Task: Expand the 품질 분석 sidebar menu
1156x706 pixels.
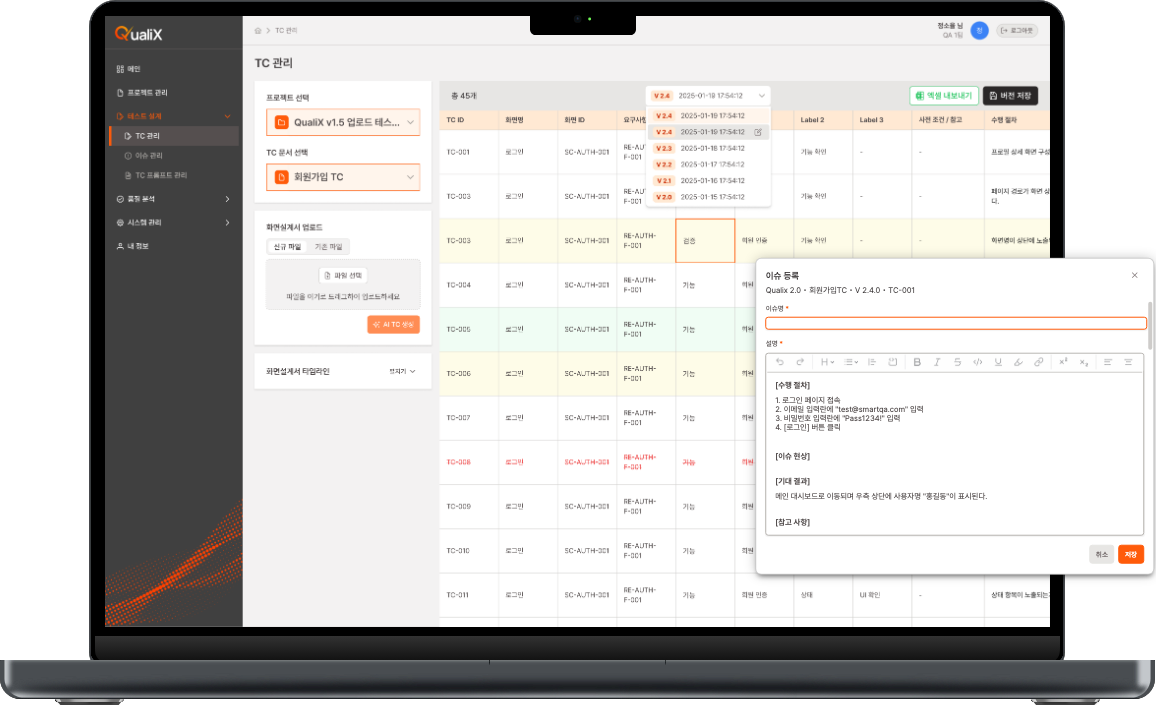Action: coord(173,199)
